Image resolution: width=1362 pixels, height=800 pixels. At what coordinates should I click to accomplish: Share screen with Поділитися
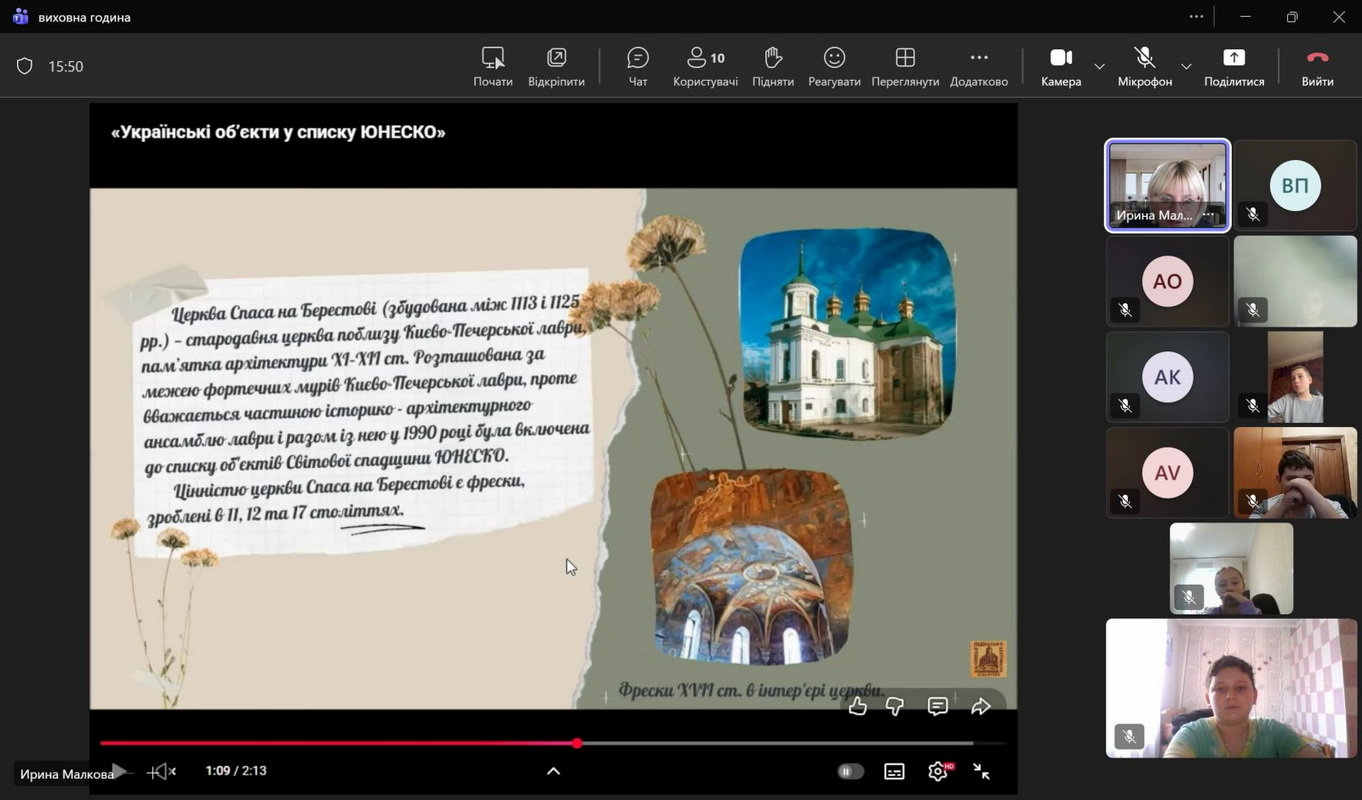pos(1234,66)
